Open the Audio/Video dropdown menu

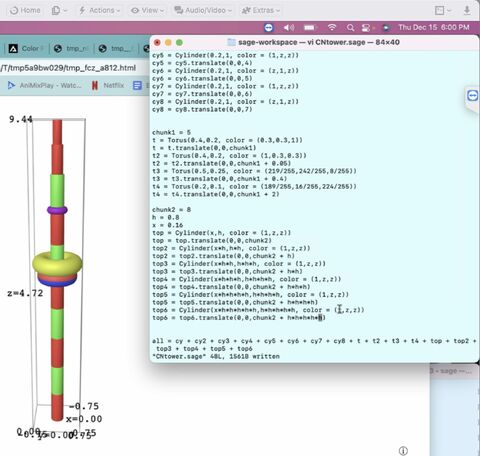(203, 10)
